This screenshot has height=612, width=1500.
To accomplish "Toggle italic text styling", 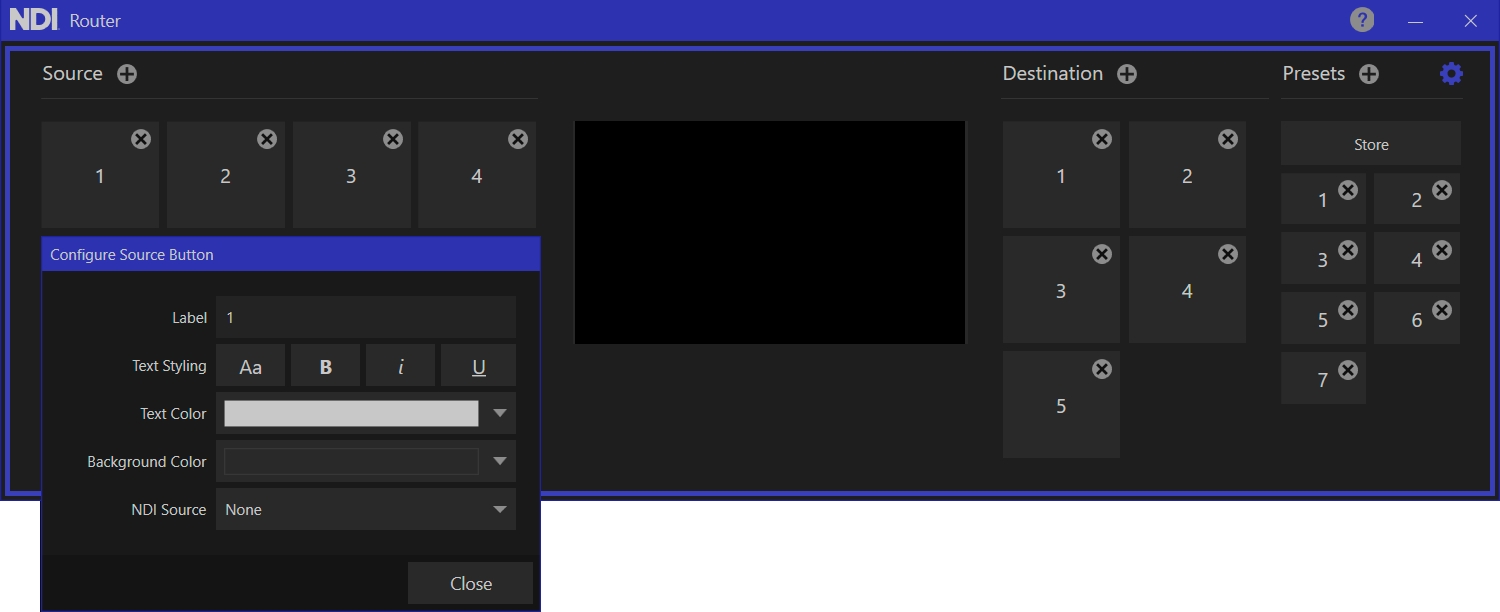I will (x=400, y=366).
